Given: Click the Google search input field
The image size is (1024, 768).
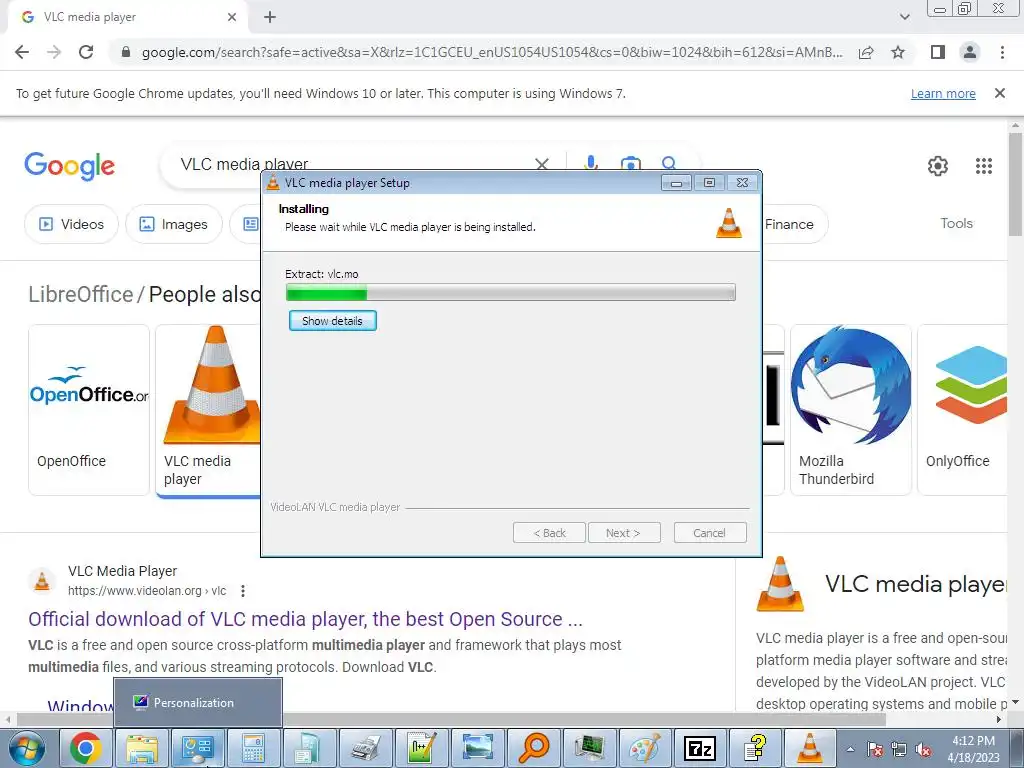Looking at the screenshot, I should [353, 164].
